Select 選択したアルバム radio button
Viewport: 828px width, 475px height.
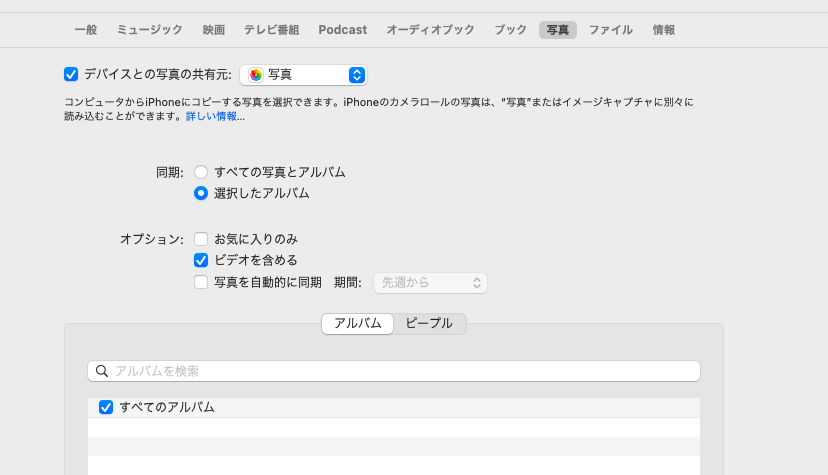point(201,193)
